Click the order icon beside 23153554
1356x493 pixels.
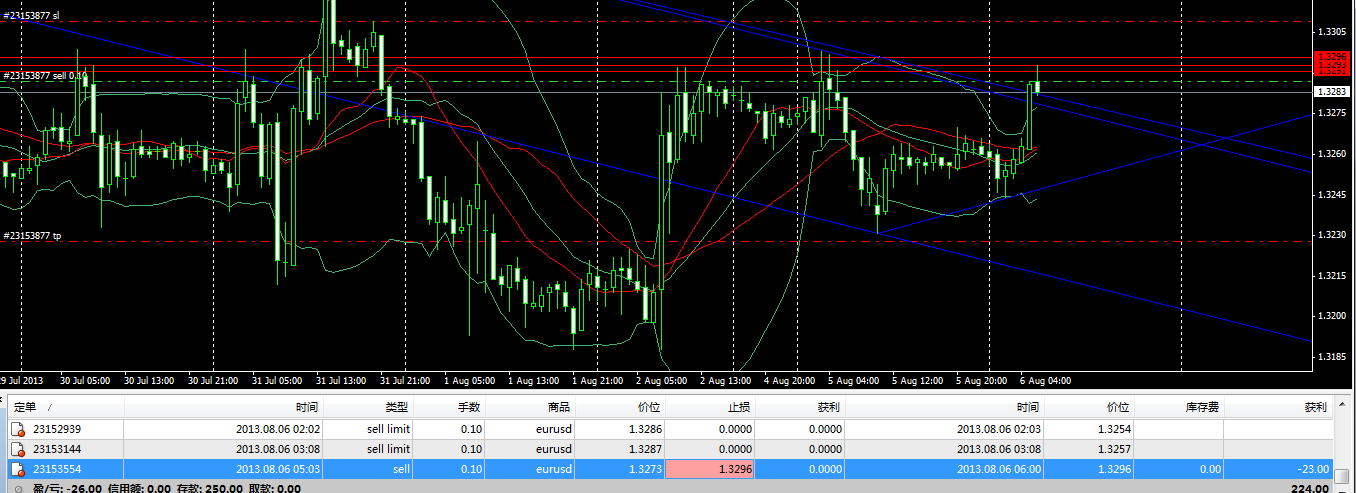pos(17,469)
